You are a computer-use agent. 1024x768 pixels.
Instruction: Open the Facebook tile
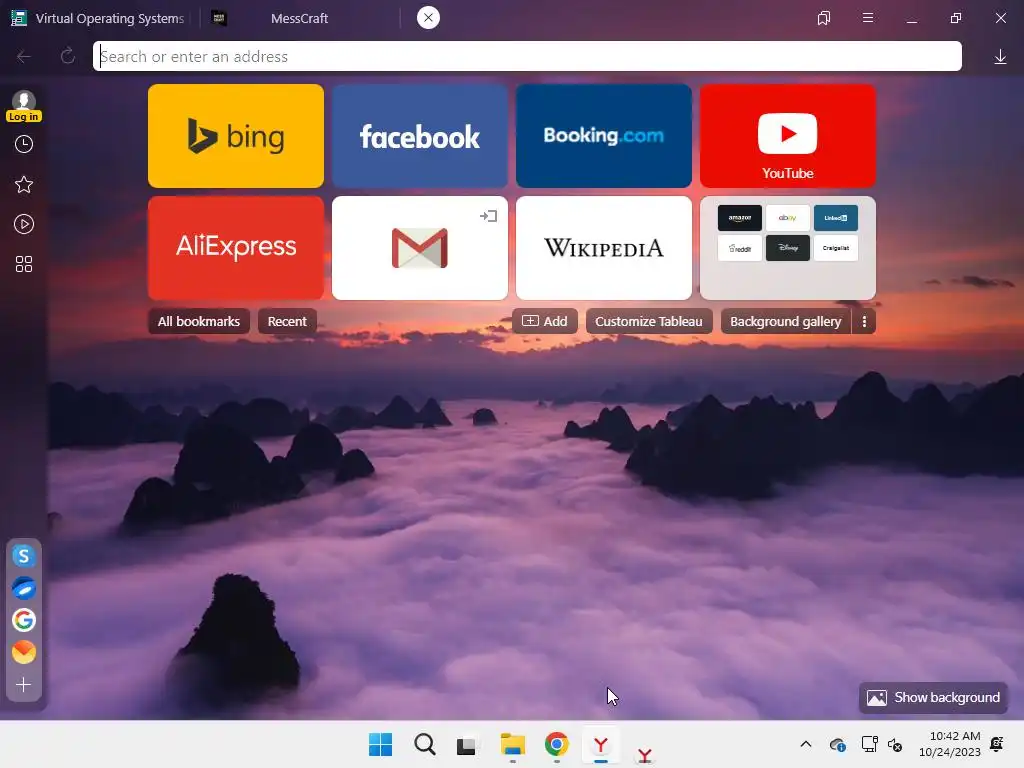pyautogui.click(x=420, y=136)
